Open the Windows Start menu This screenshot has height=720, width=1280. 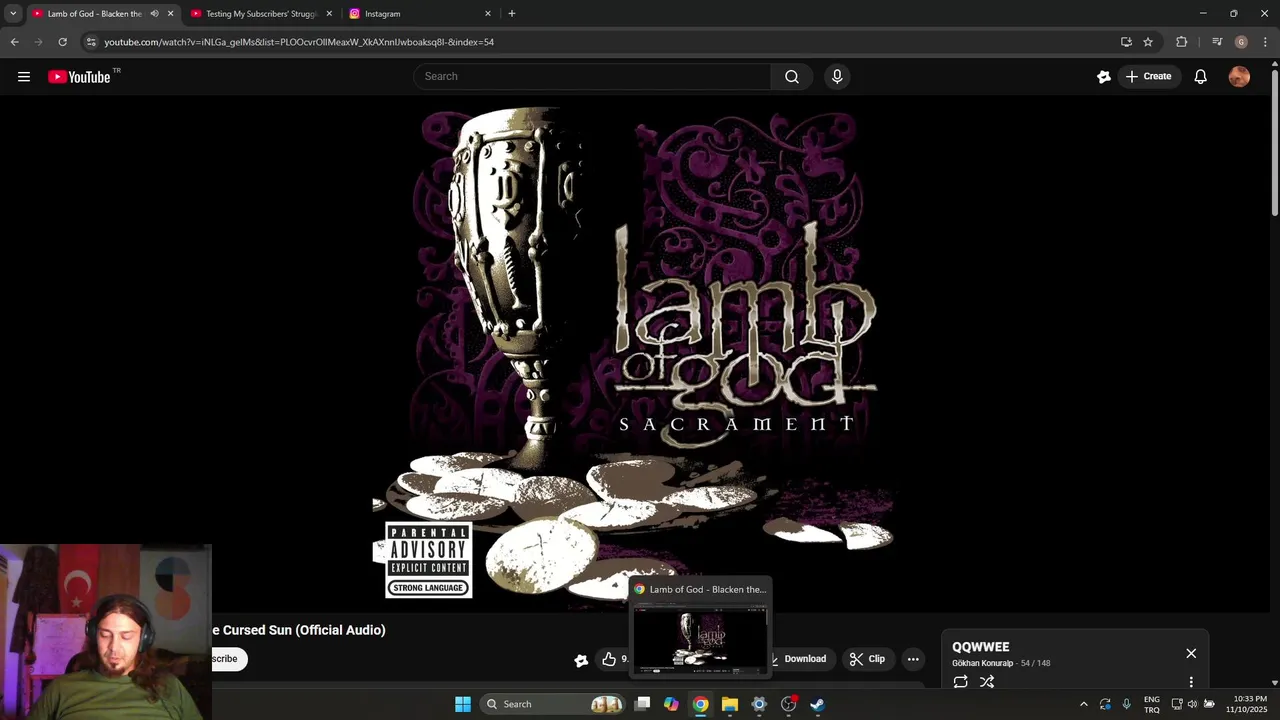point(463,704)
